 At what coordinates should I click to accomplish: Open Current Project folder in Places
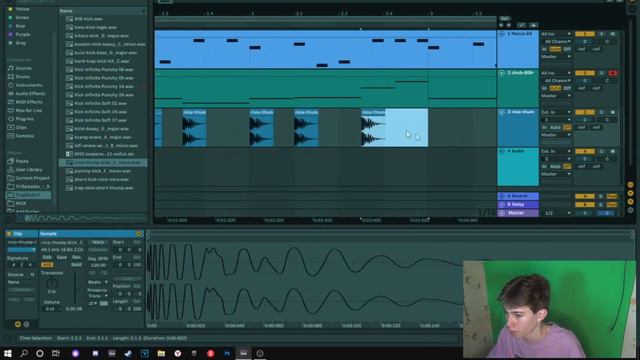tap(29, 178)
